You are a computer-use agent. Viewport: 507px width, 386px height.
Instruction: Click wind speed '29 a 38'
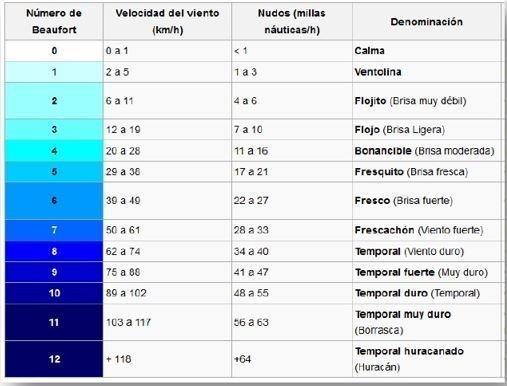coord(123,172)
